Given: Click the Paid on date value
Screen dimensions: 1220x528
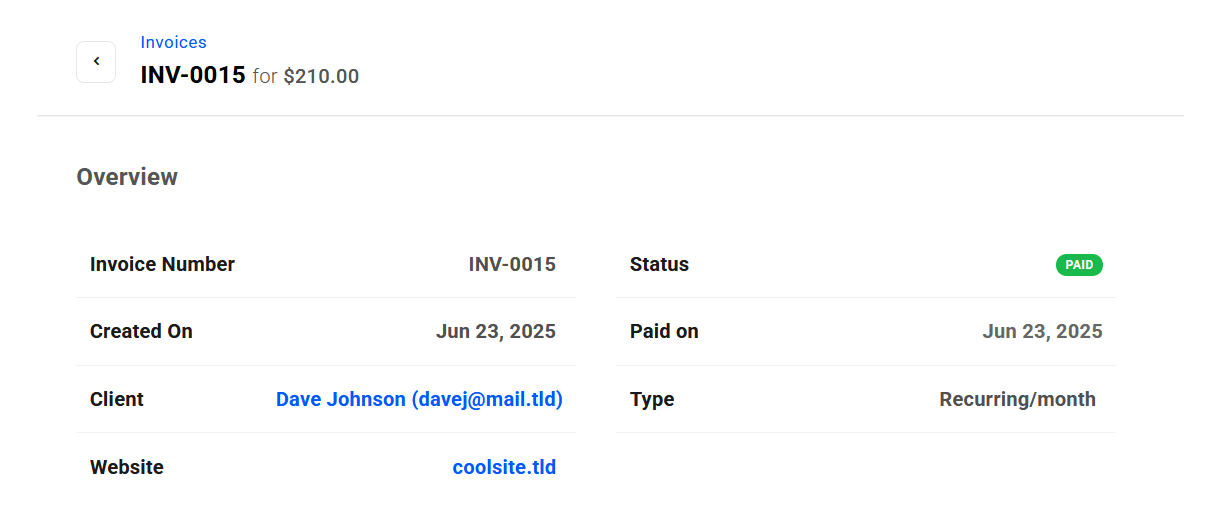Looking at the screenshot, I should 1042,331.
